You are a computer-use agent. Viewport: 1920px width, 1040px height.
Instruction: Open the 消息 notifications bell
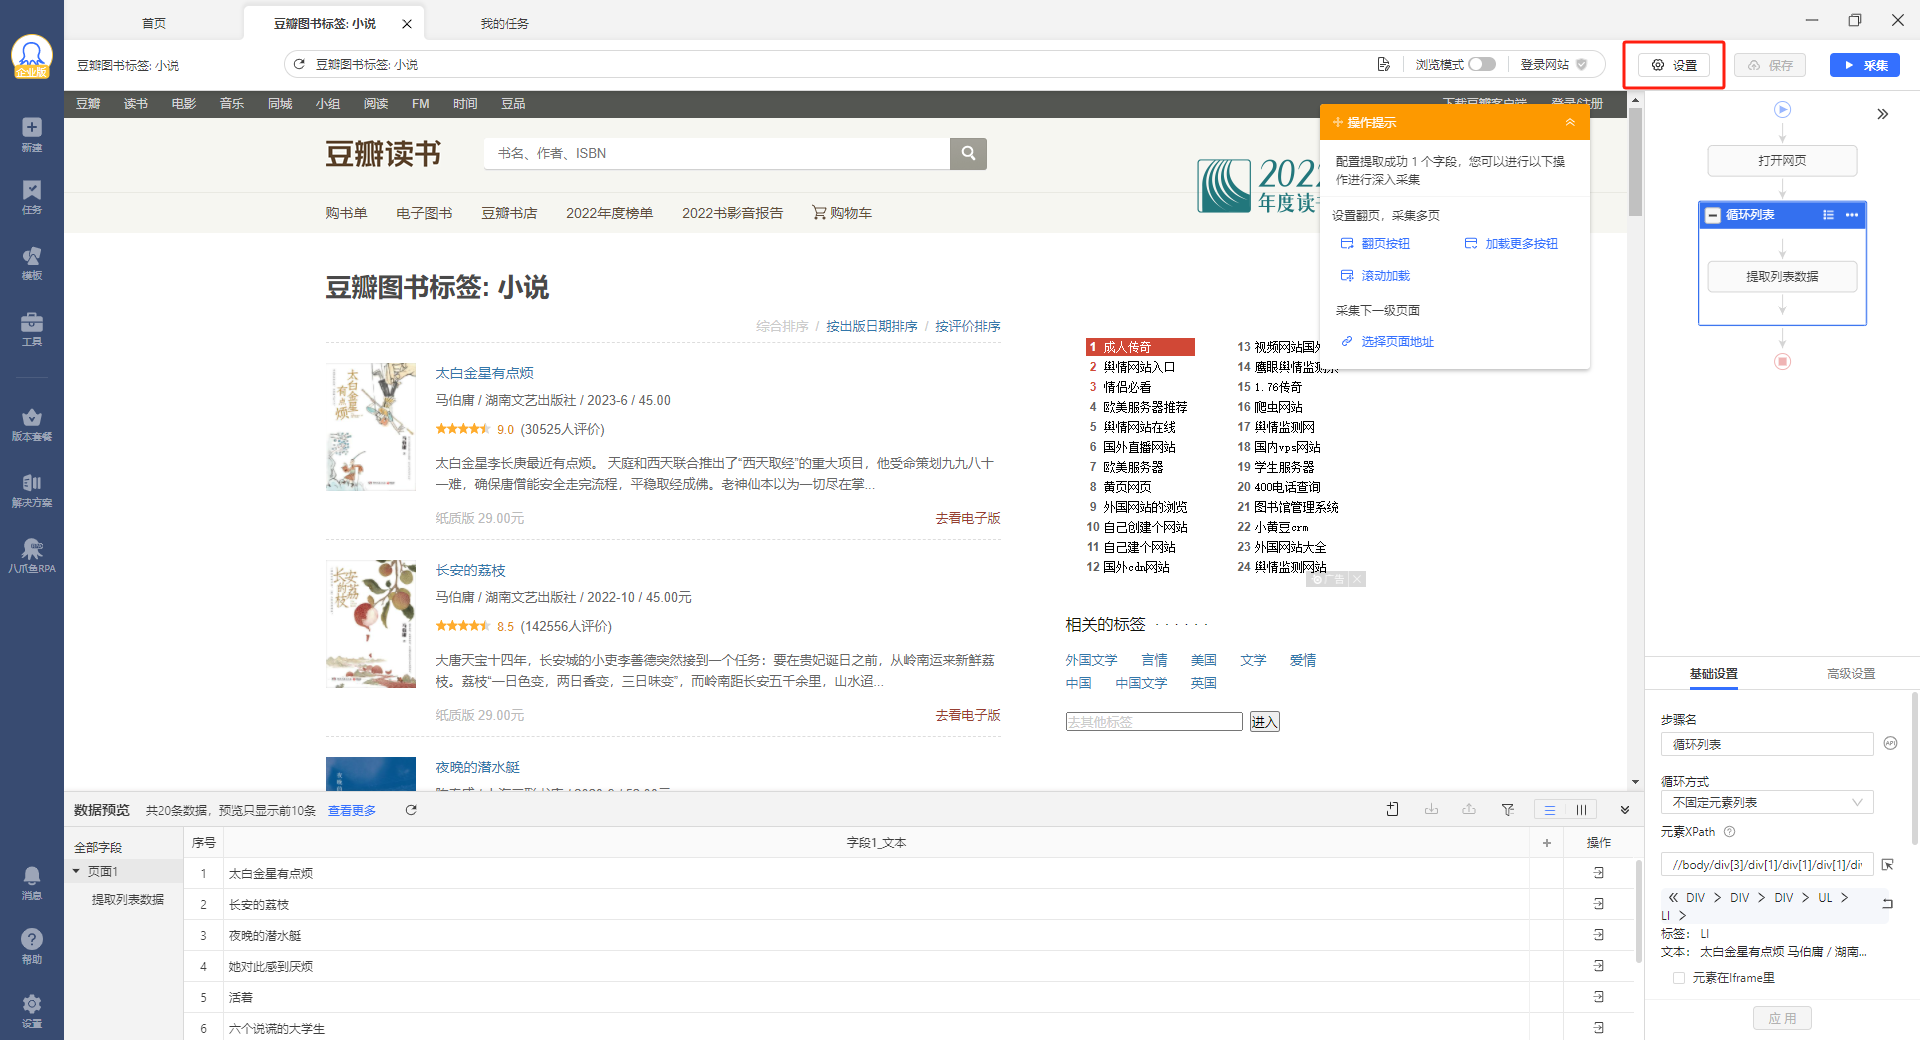(32, 883)
